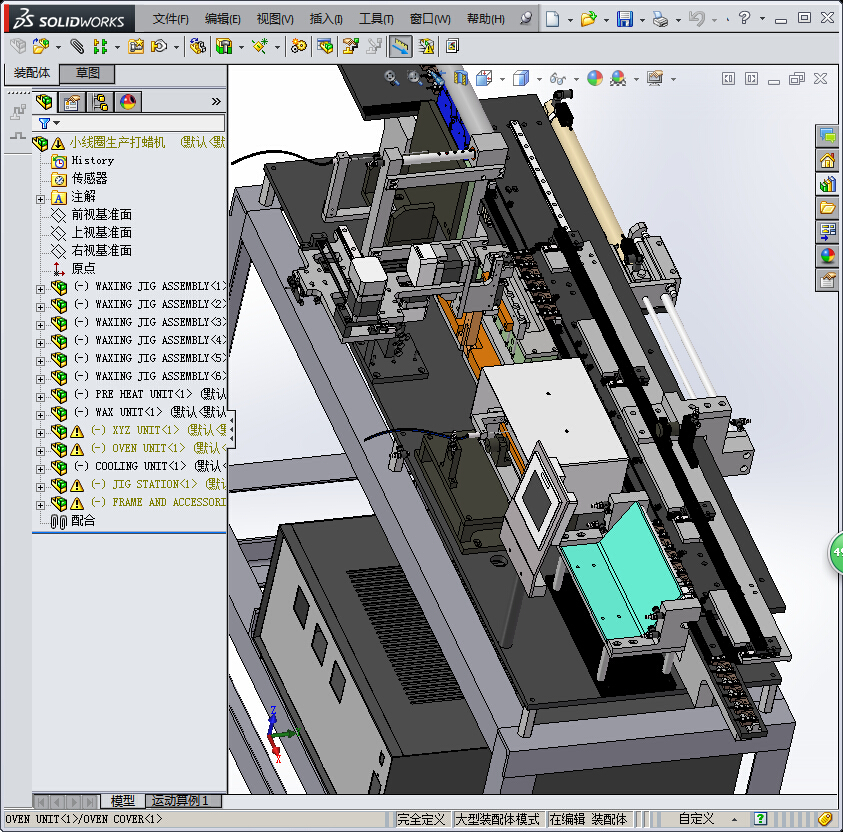Image resolution: width=843 pixels, height=832 pixels.
Task: Open Assembly Features tool
Action: (224, 46)
